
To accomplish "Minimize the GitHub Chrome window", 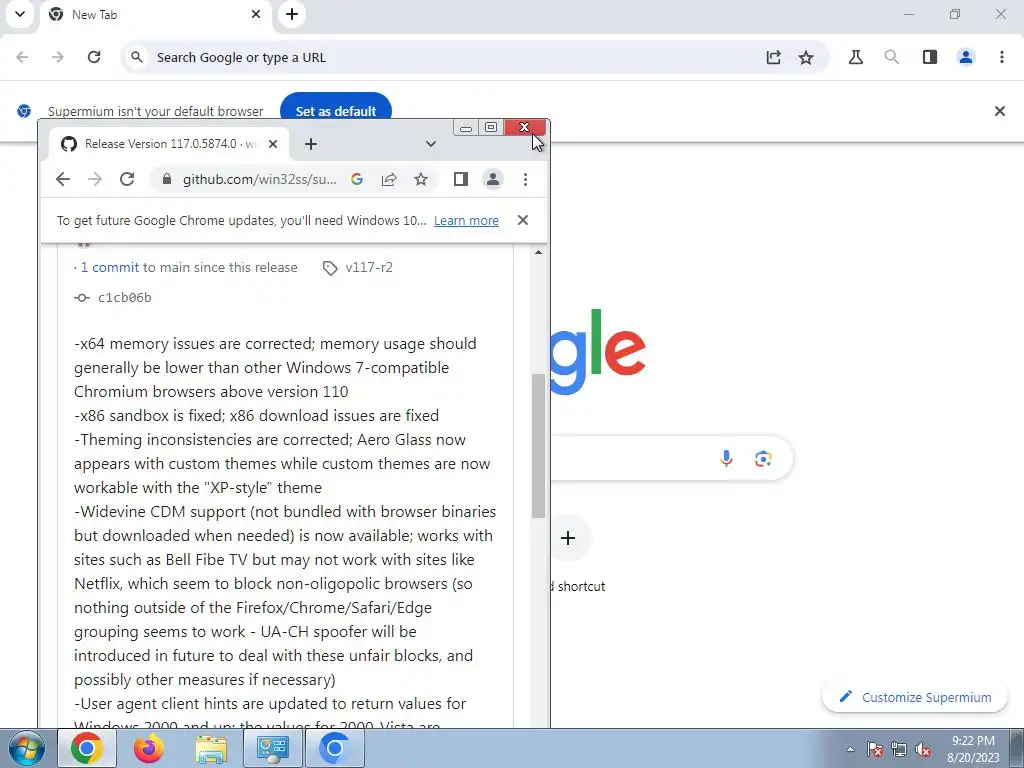I will coord(466,127).
